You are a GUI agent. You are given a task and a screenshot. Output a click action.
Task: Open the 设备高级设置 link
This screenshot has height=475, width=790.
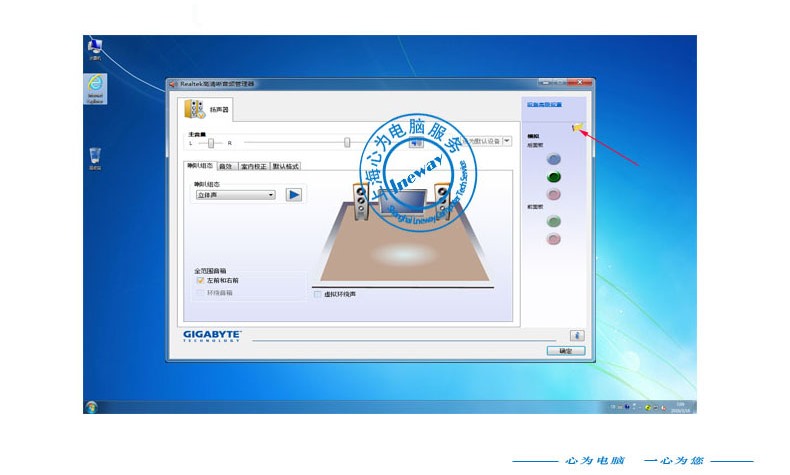coord(543,104)
